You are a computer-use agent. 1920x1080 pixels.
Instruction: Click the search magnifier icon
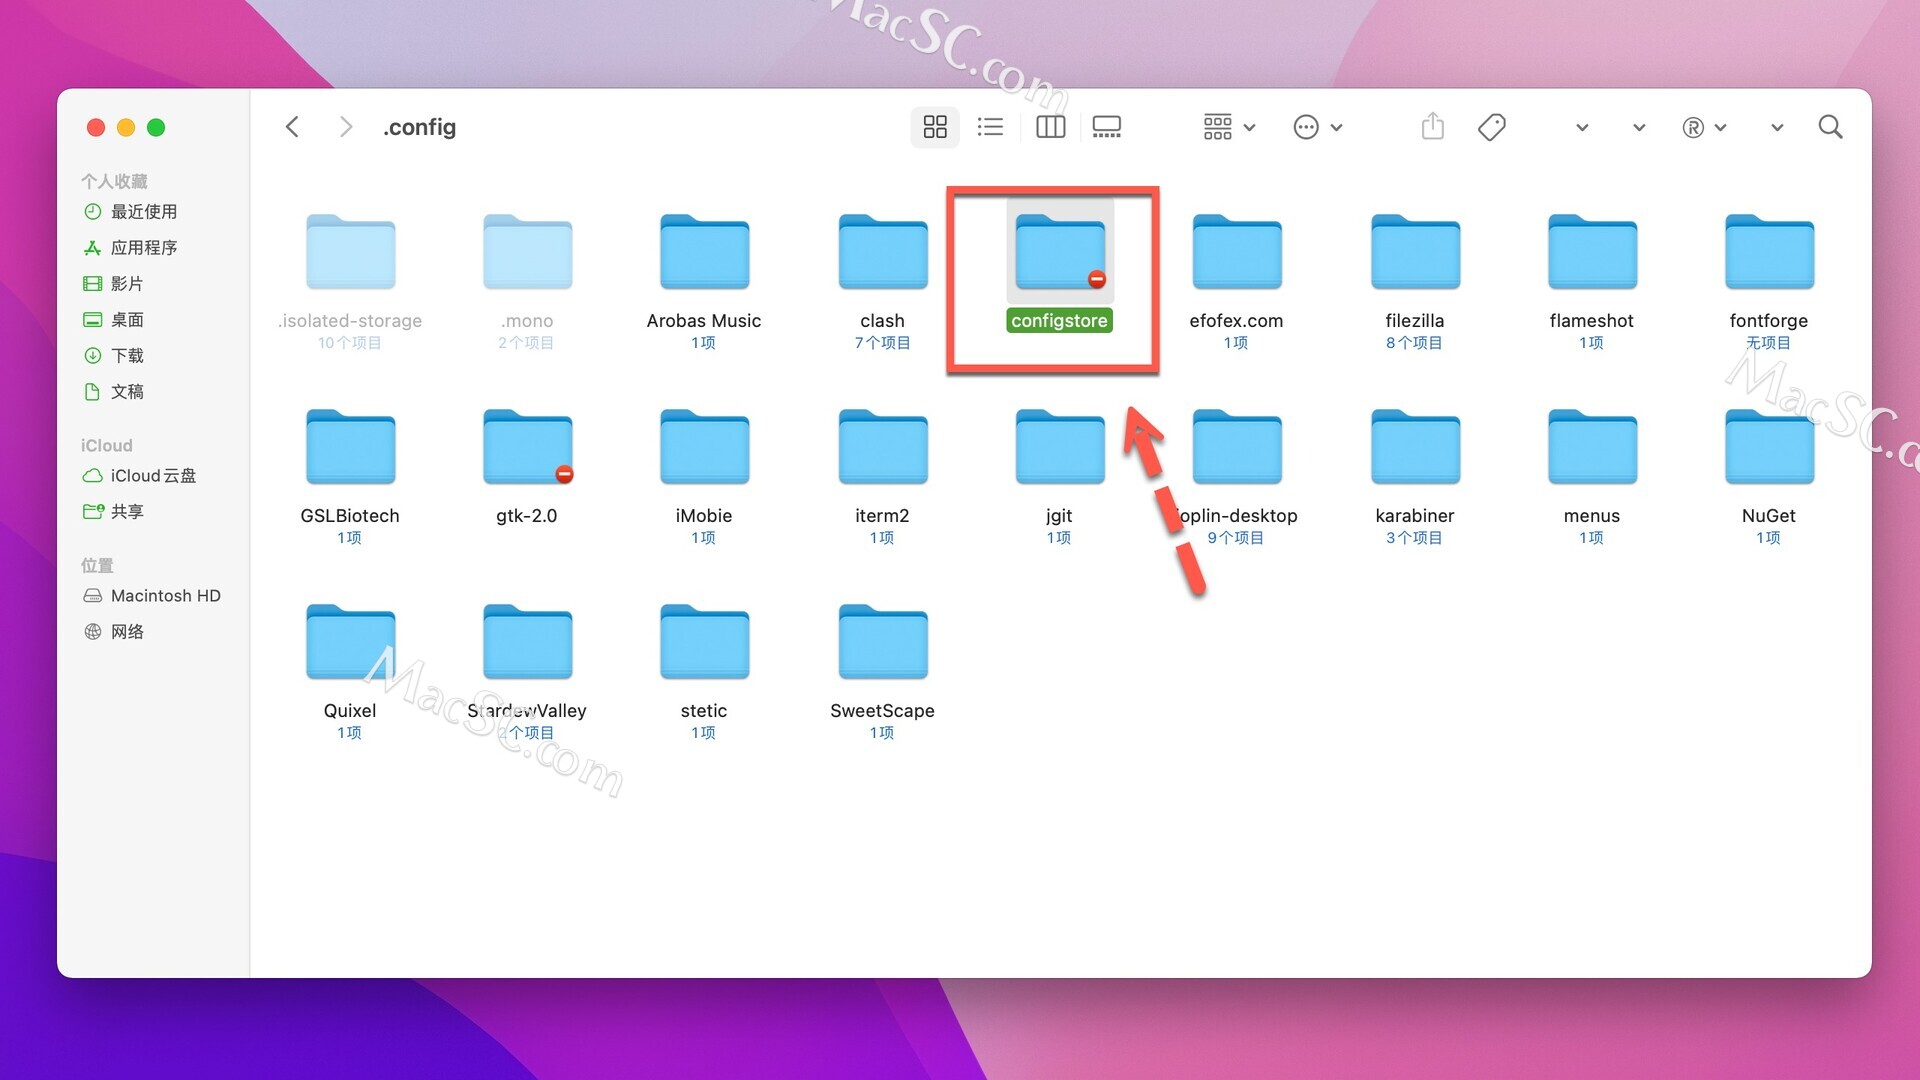(1830, 127)
